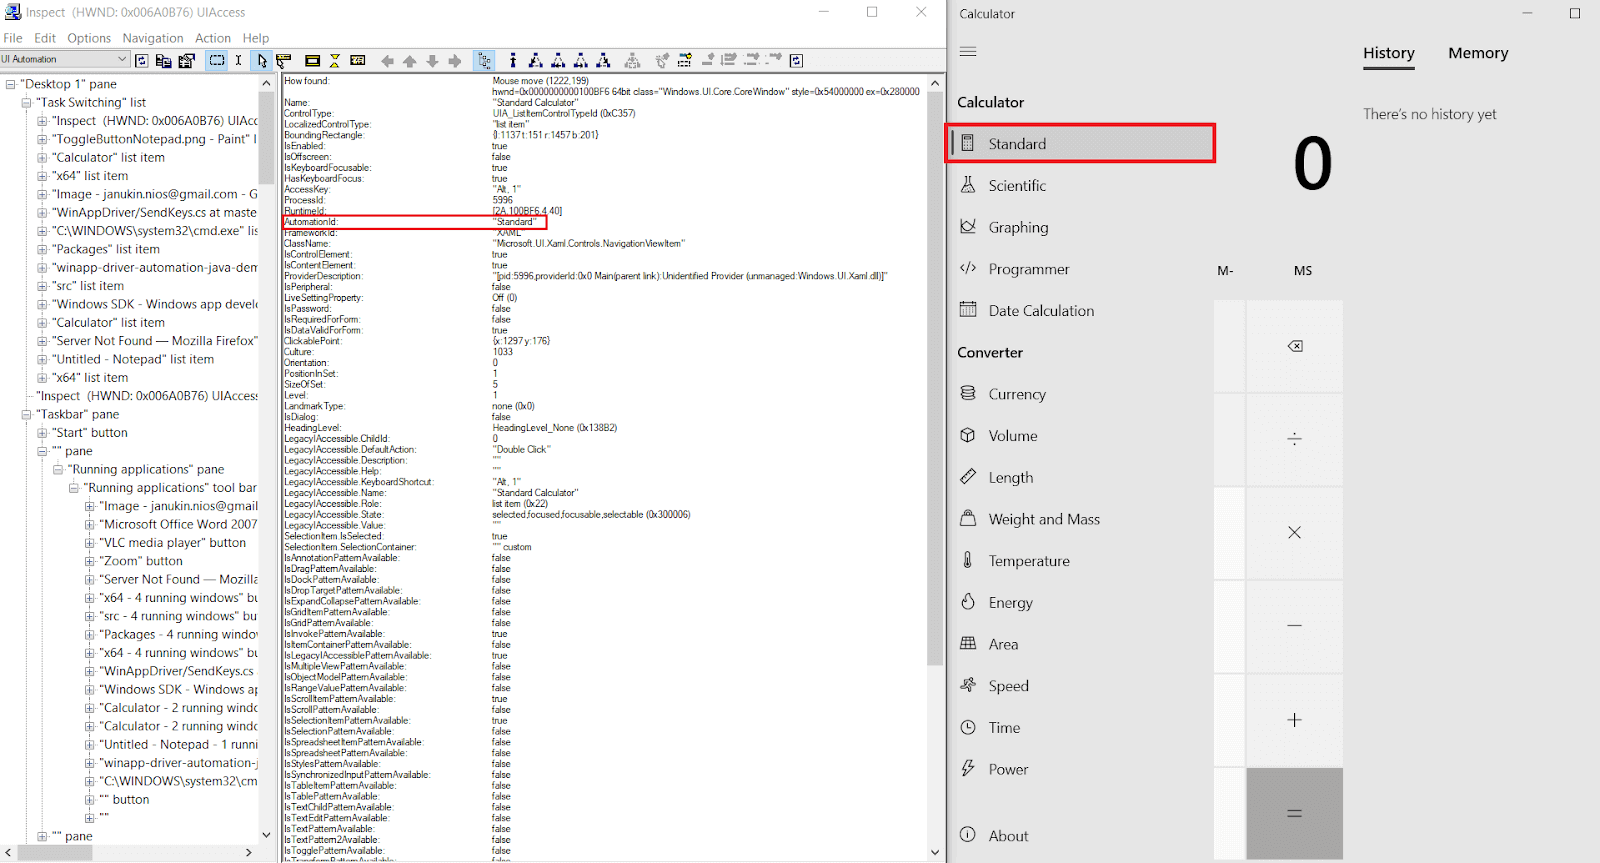Click the Energy flame icon

968,602
